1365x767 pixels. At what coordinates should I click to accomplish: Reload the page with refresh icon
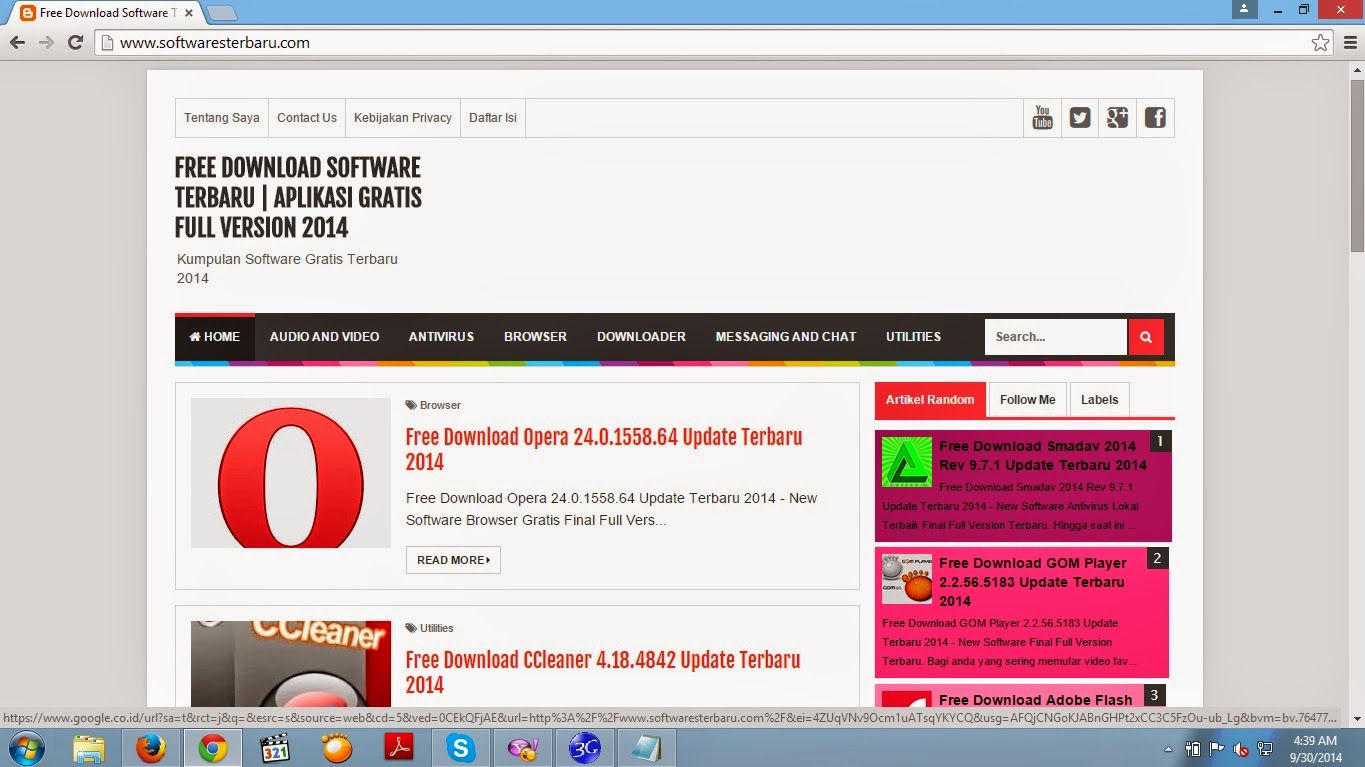pos(75,43)
